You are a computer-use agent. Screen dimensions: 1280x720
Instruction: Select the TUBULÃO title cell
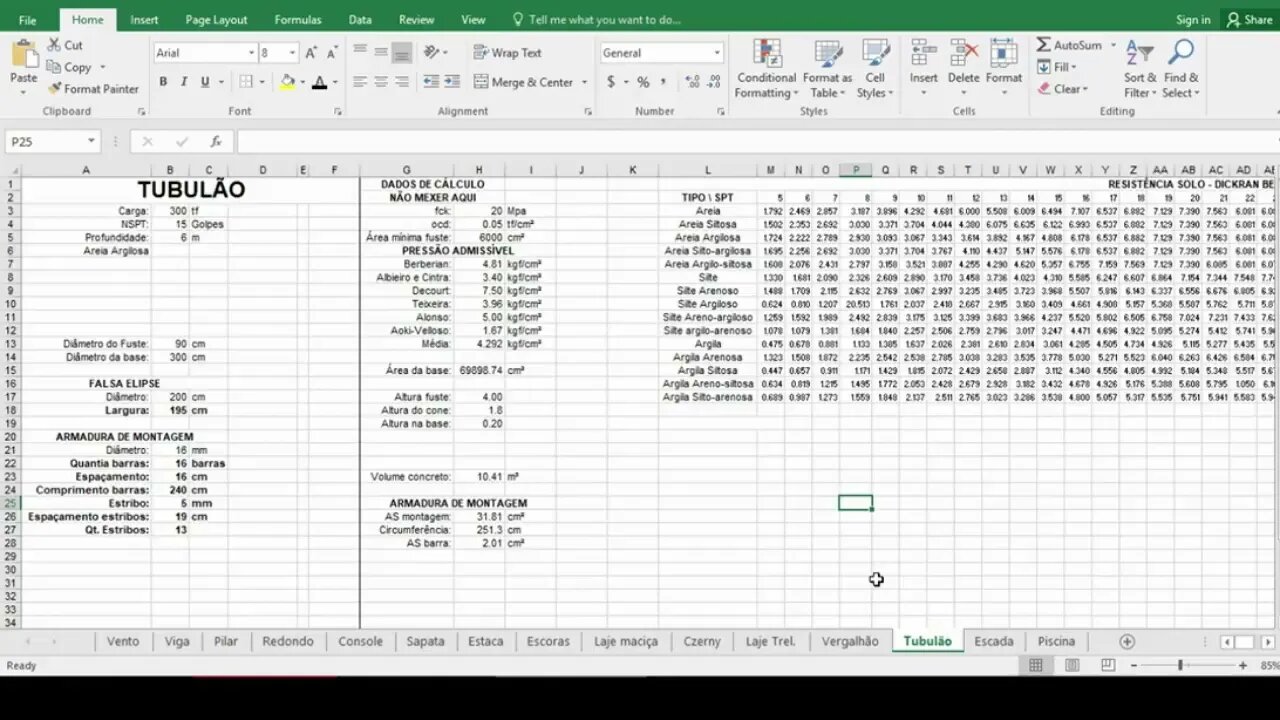click(190, 190)
